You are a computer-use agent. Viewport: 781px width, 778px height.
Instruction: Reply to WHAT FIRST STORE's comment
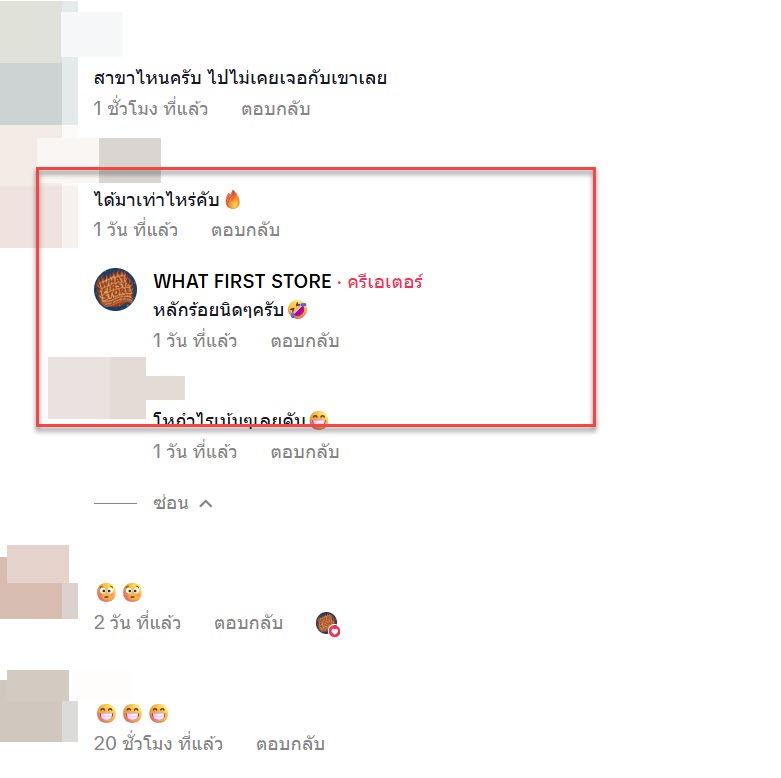pos(304,341)
